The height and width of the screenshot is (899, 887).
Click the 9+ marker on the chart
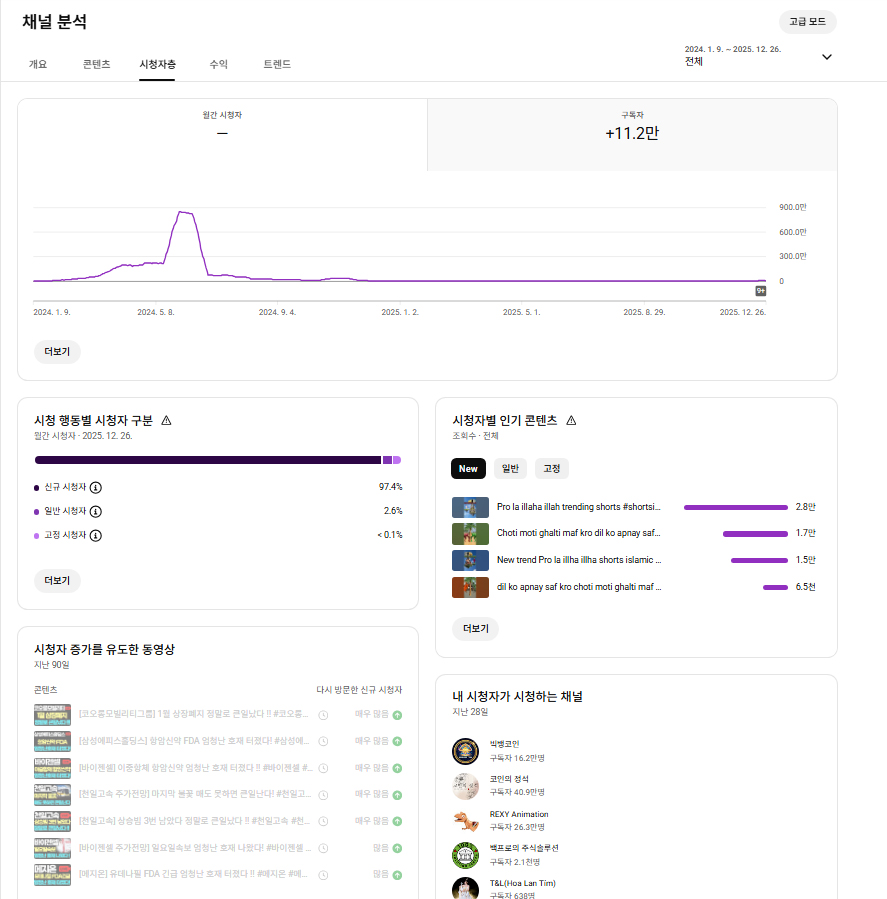[x=760, y=290]
